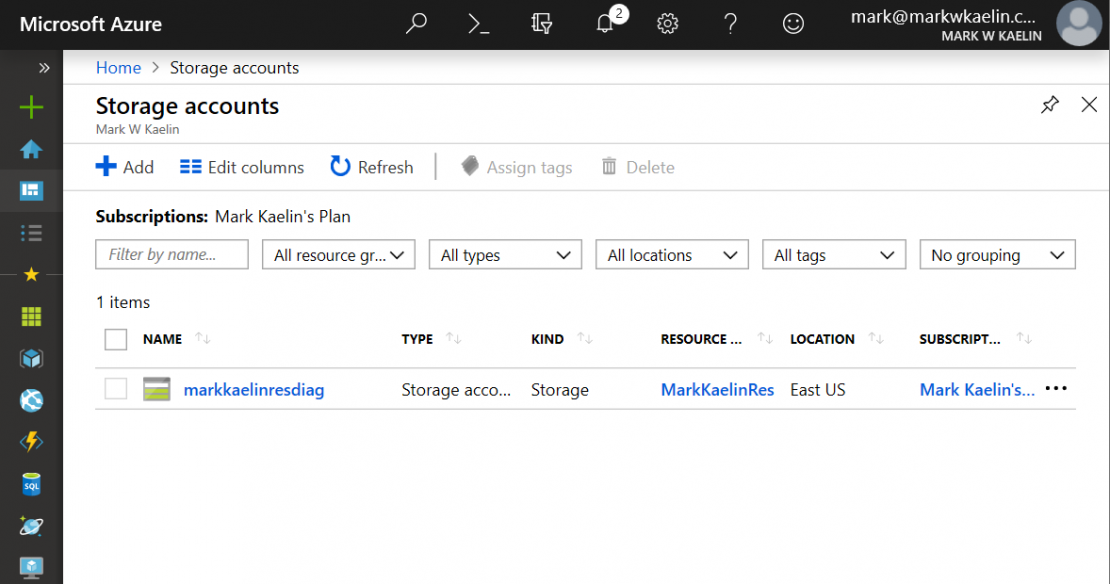This screenshot has height=584, width=1110.
Task: Open the markkaelinresdiag storage account
Action: pyautogui.click(x=254, y=390)
